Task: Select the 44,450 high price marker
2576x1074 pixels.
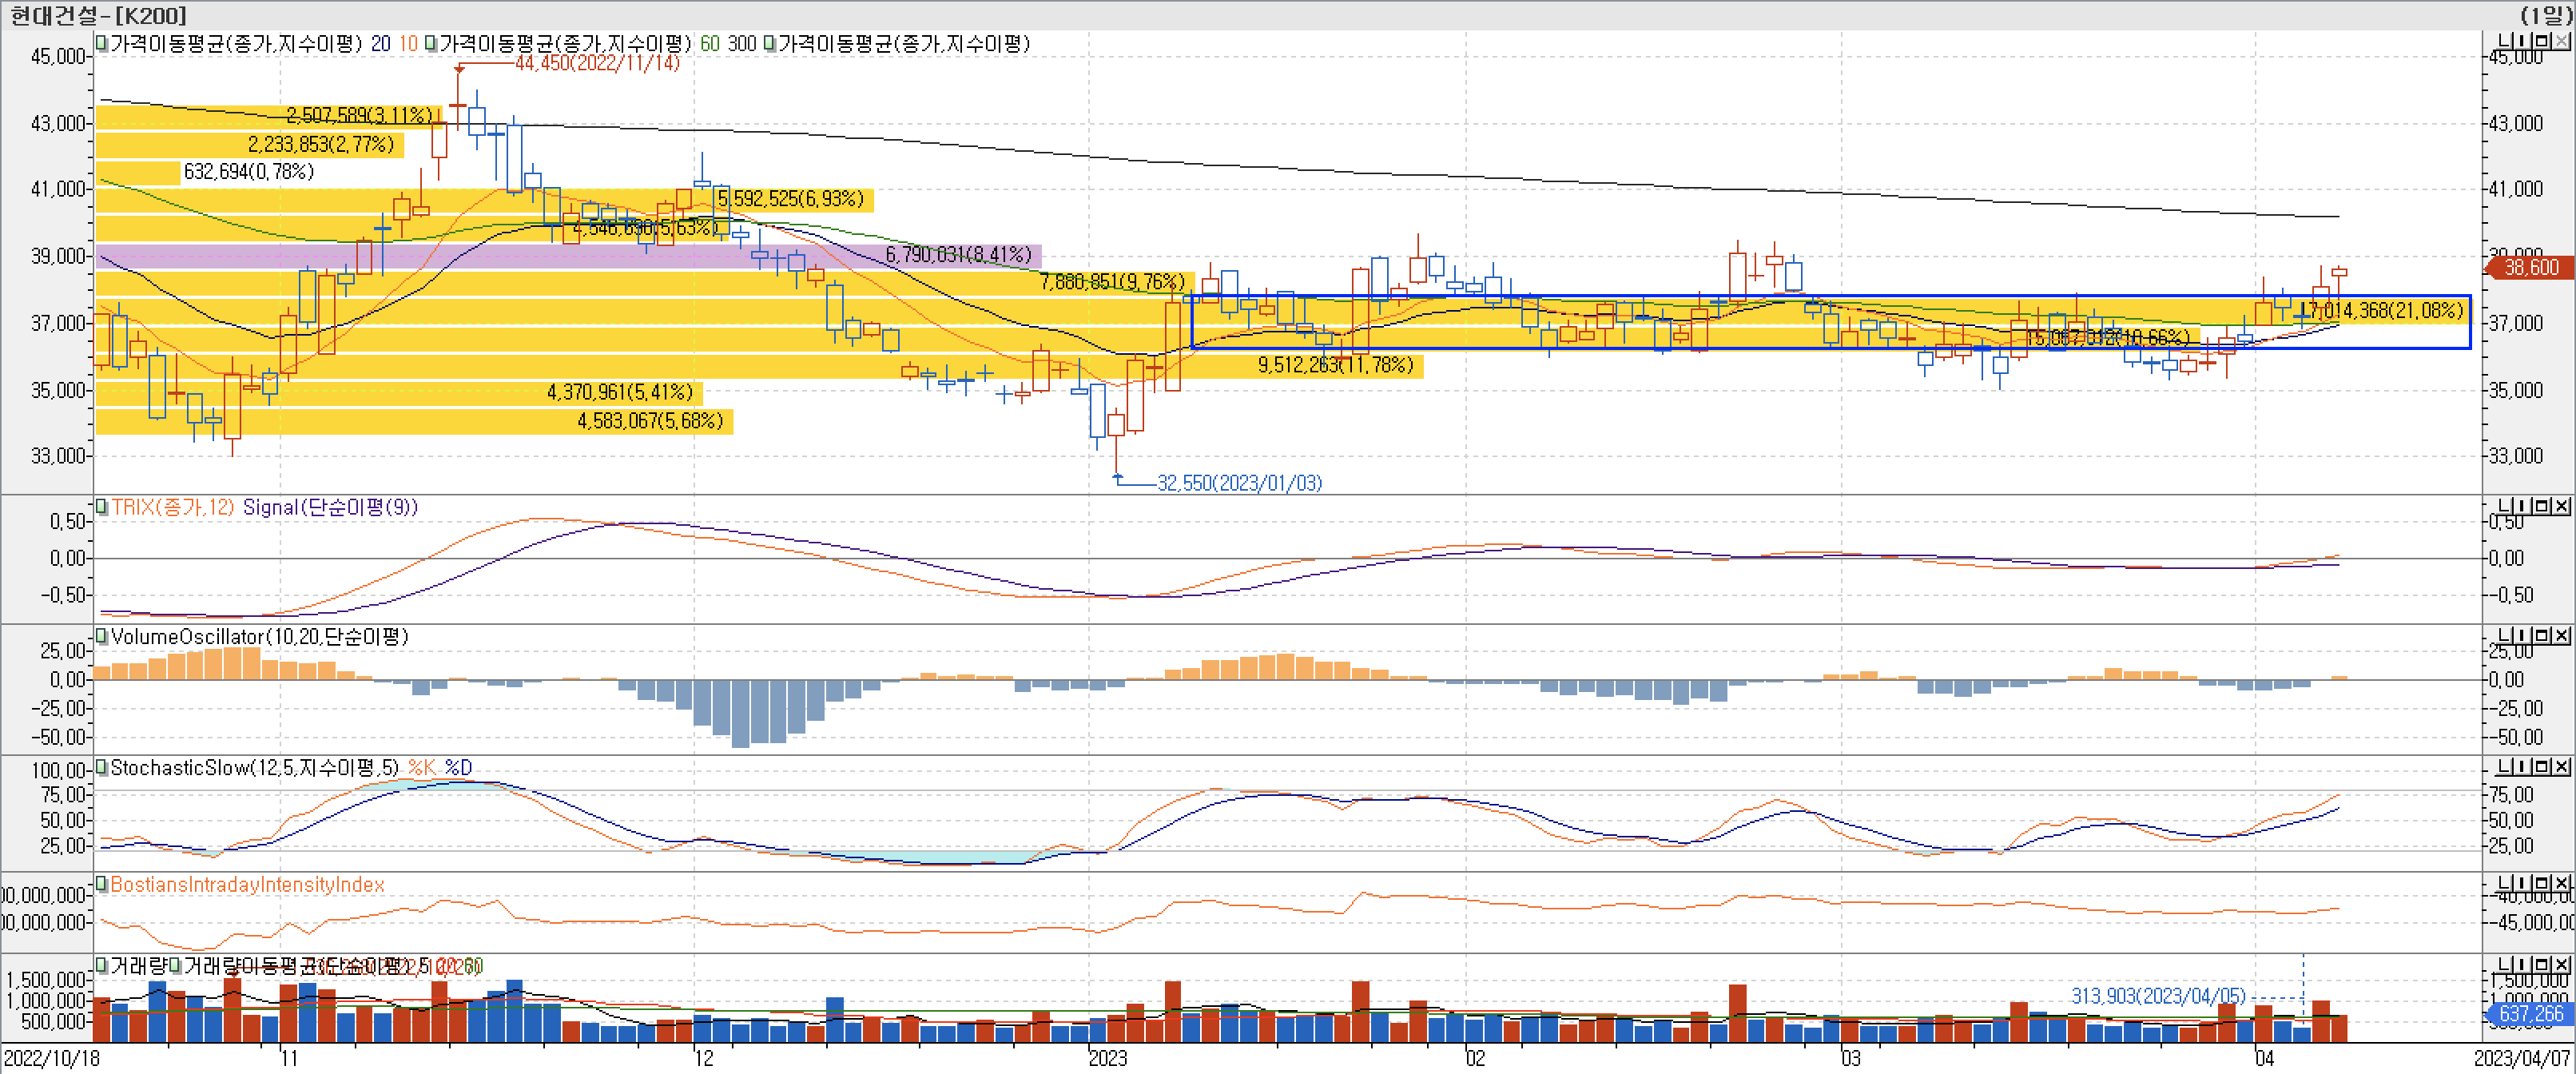Action: [597, 63]
